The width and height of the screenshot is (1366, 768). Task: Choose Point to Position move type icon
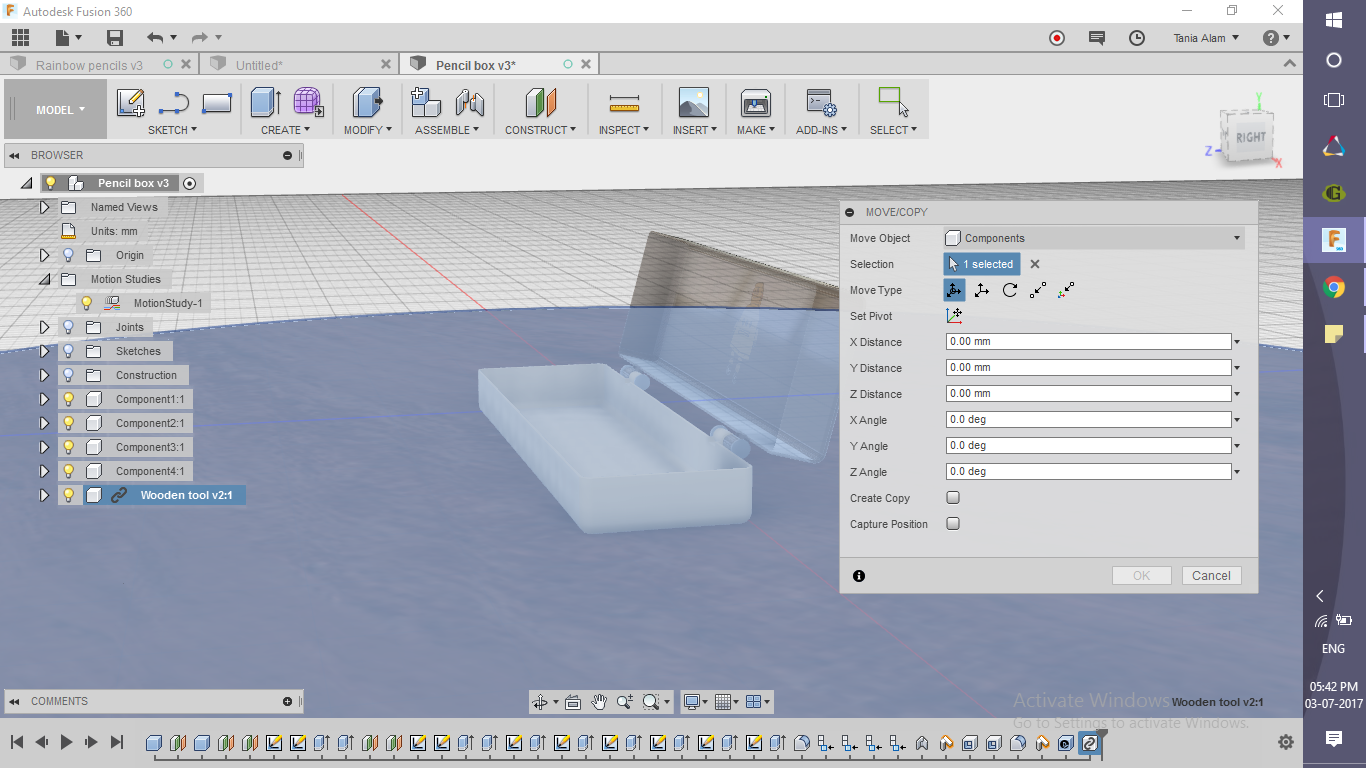(x=1066, y=290)
